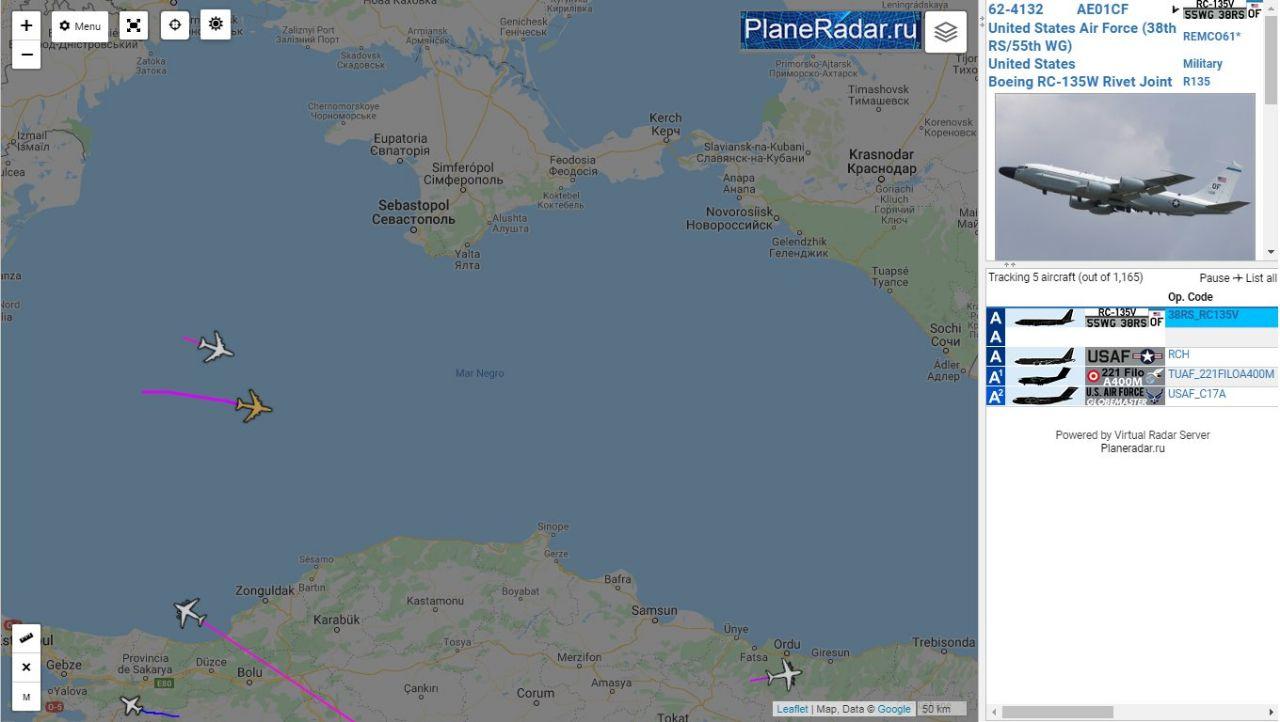Click 55WG 38RS operator flag in detail header
The width and height of the screenshot is (1280, 722).
(x=1221, y=10)
